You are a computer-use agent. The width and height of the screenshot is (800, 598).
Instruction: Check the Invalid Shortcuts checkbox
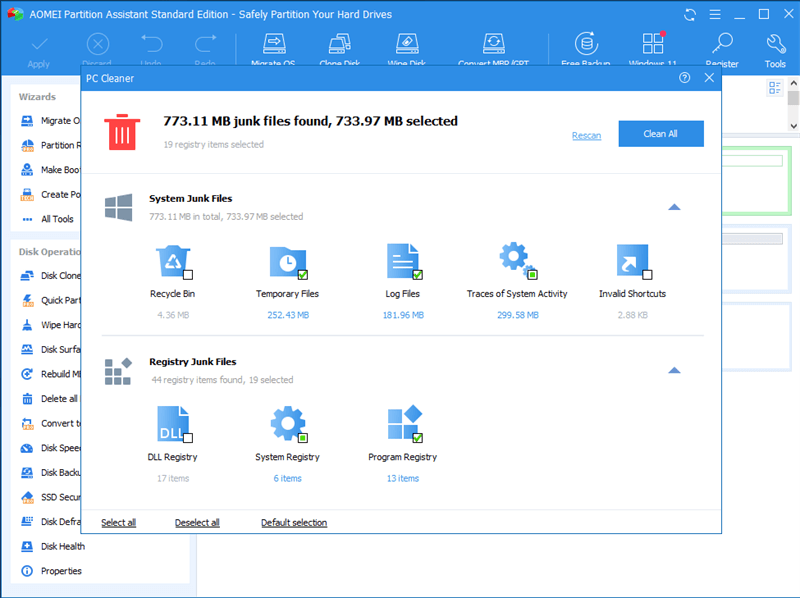point(647,275)
